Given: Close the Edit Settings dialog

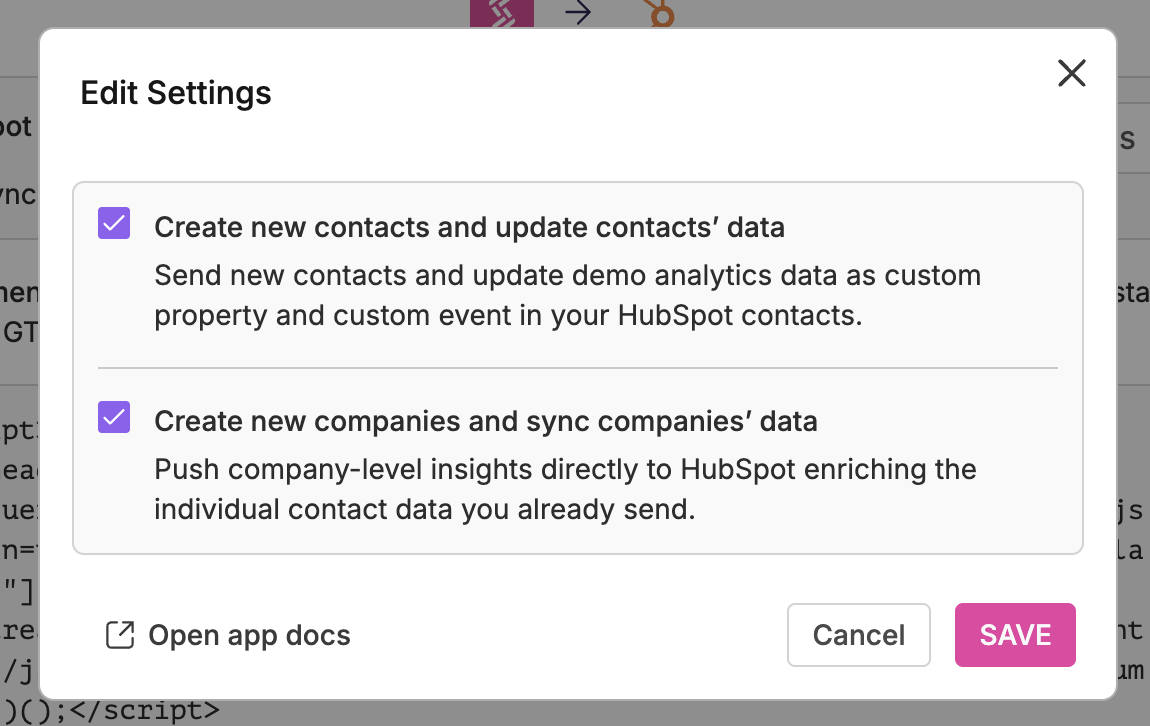Looking at the screenshot, I should [1071, 73].
